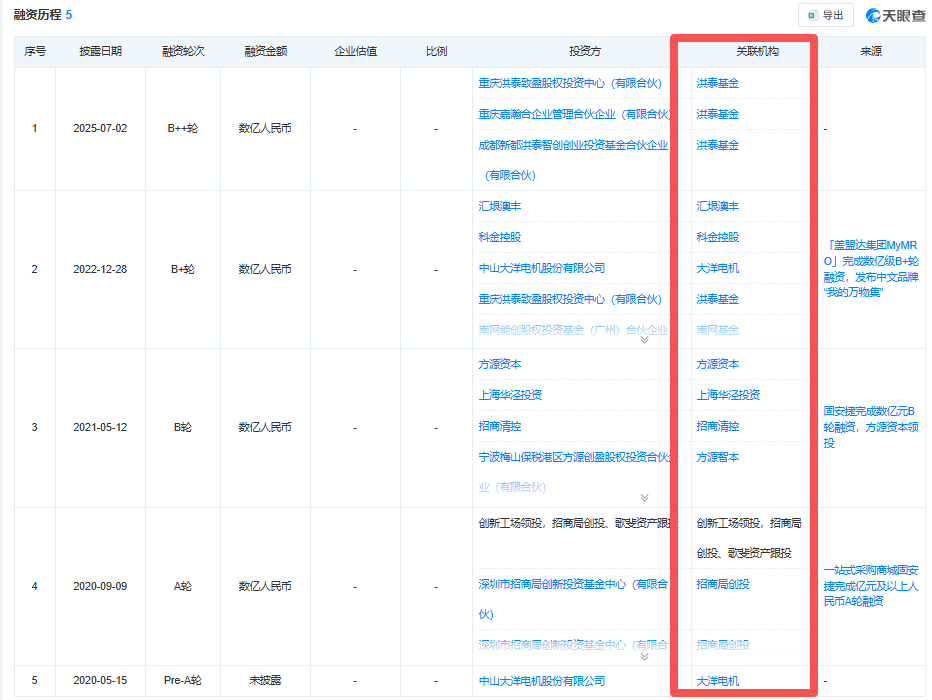This screenshot has width=932, height=700.
Task: Click the 比例 column header
Action: point(436,51)
